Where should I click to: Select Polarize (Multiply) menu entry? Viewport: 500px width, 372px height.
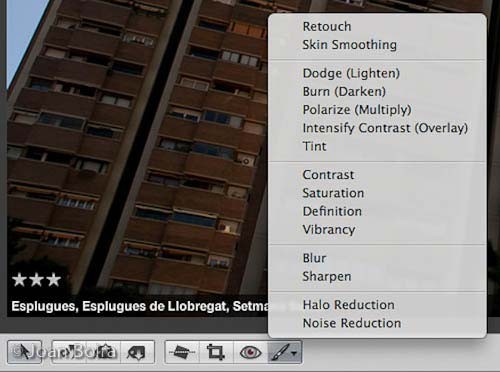tap(377, 110)
